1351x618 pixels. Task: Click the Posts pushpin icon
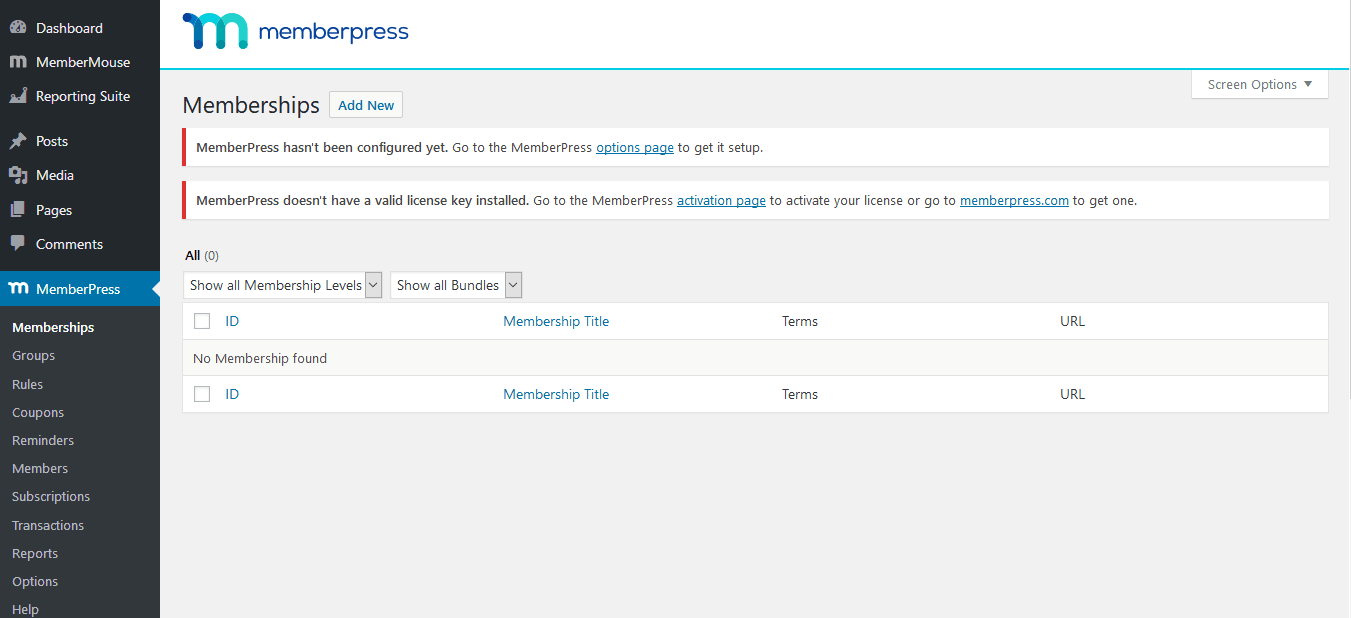(18, 141)
